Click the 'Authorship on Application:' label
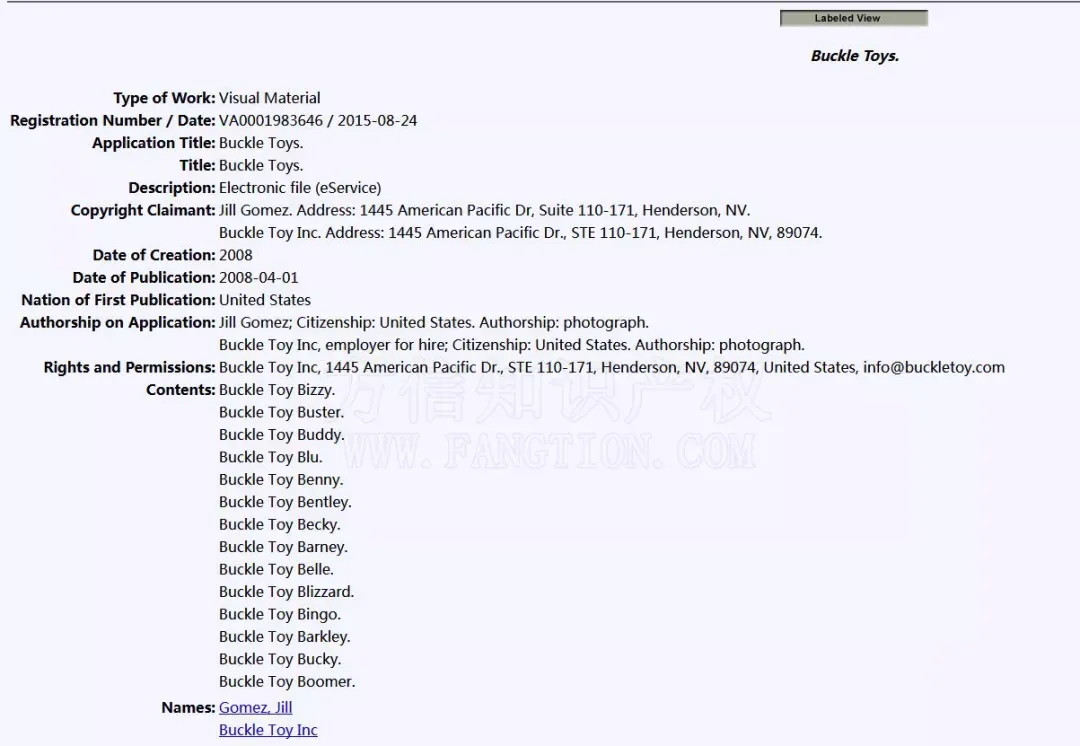1080x746 pixels. click(x=118, y=322)
